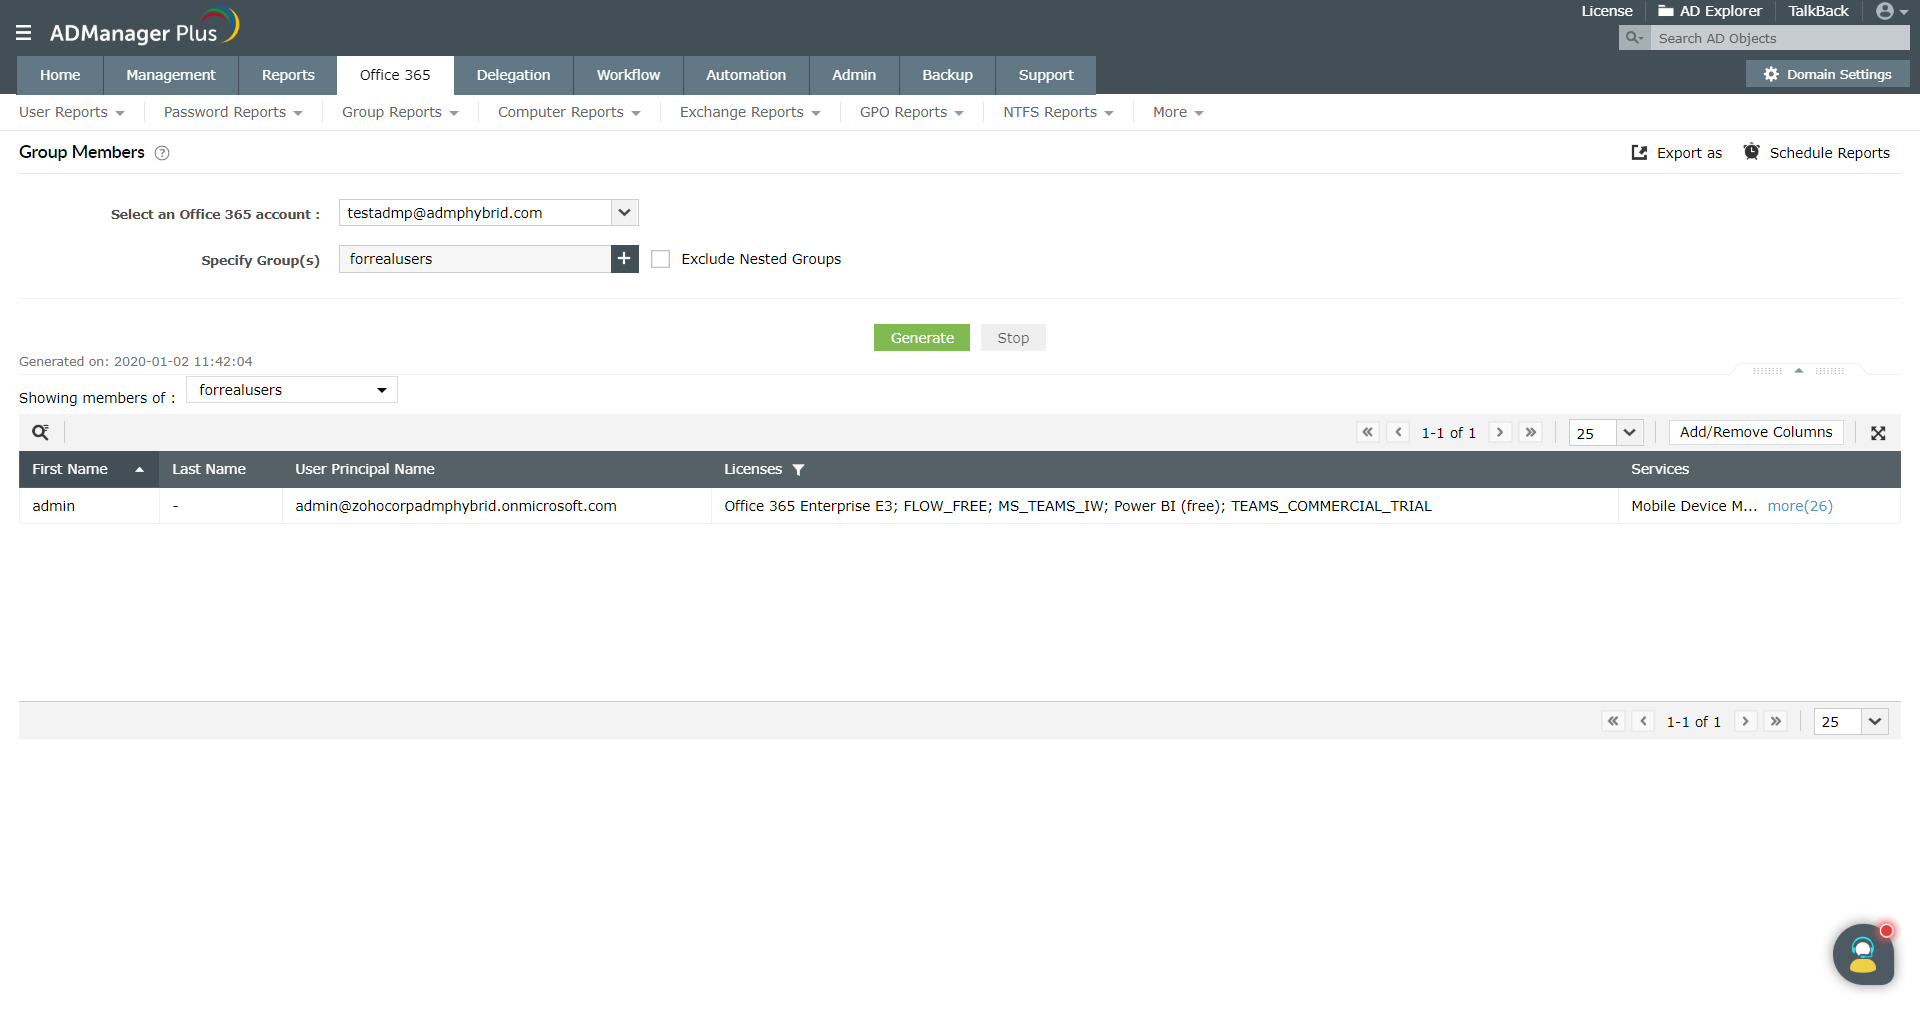Select the Office 365 tab

[395, 75]
